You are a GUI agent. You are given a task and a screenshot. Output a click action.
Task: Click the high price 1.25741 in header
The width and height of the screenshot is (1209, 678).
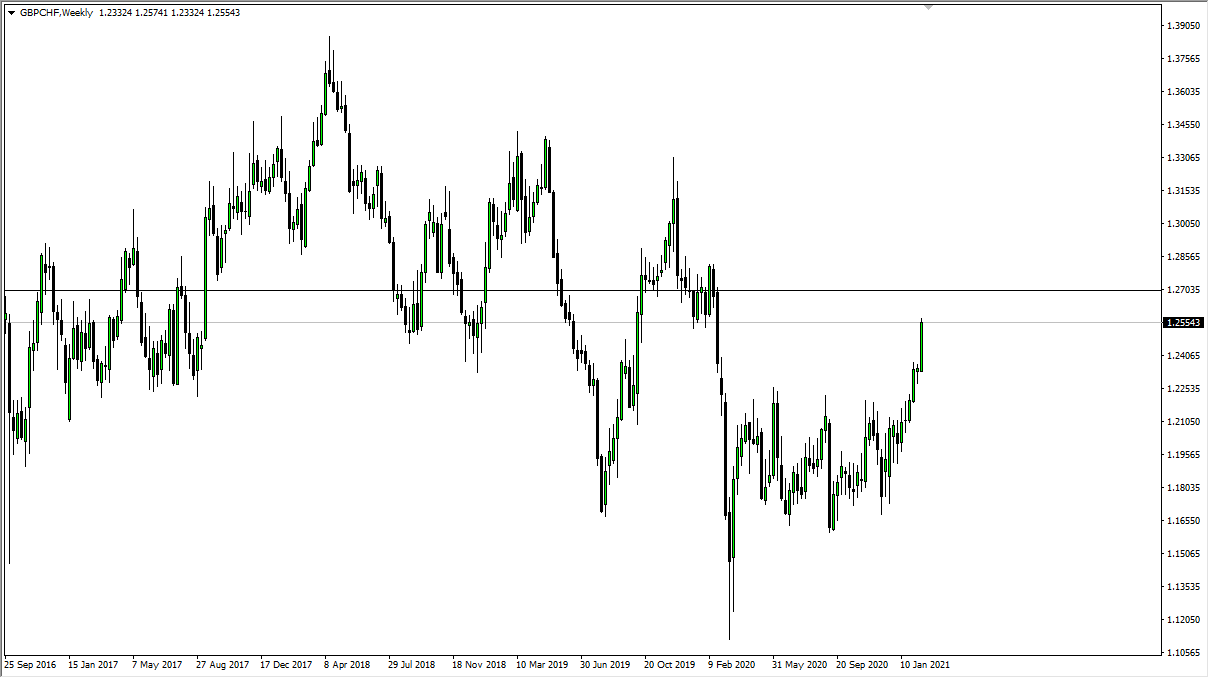click(149, 12)
